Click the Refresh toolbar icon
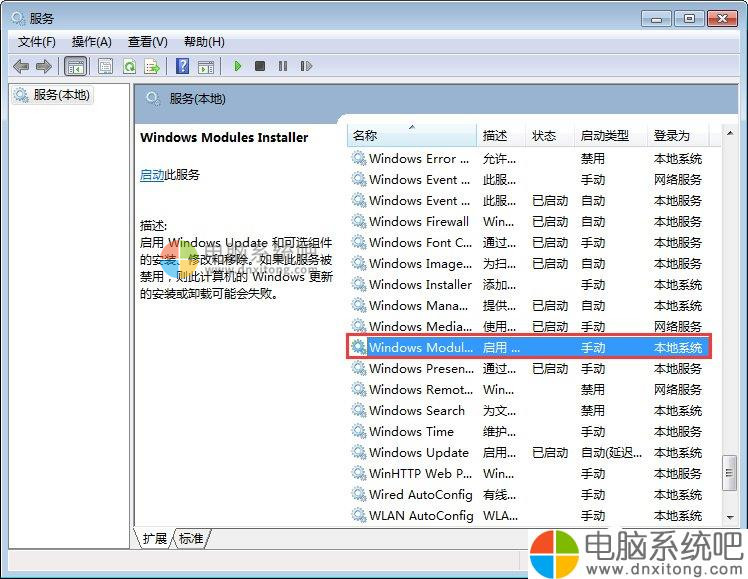748x579 pixels. (x=129, y=66)
